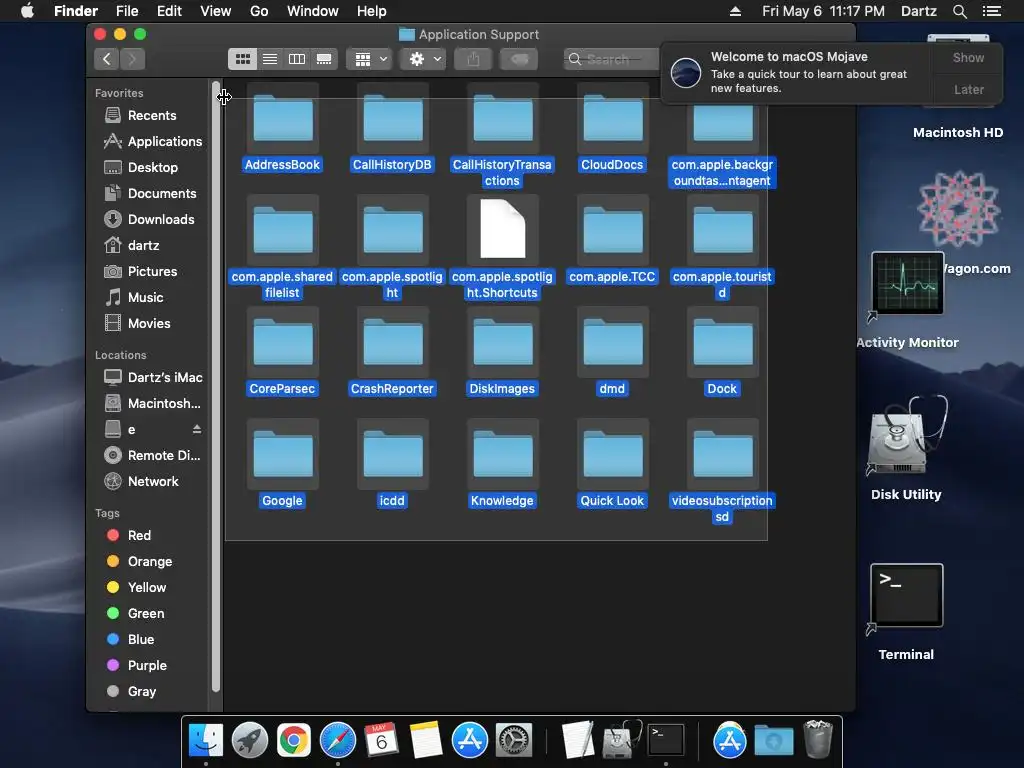Click Later on the Mojave notification

[x=968, y=89]
